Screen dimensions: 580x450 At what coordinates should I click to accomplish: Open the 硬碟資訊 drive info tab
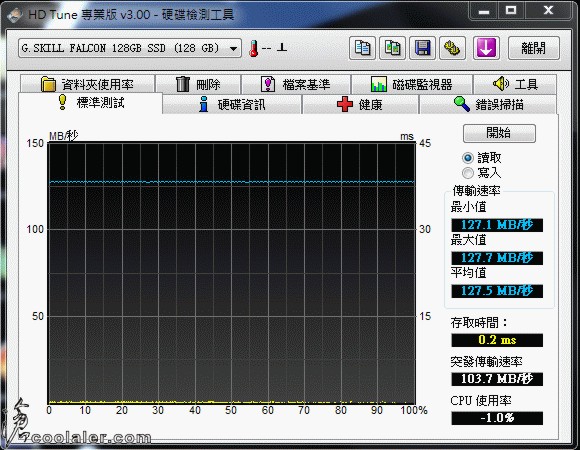(232, 104)
